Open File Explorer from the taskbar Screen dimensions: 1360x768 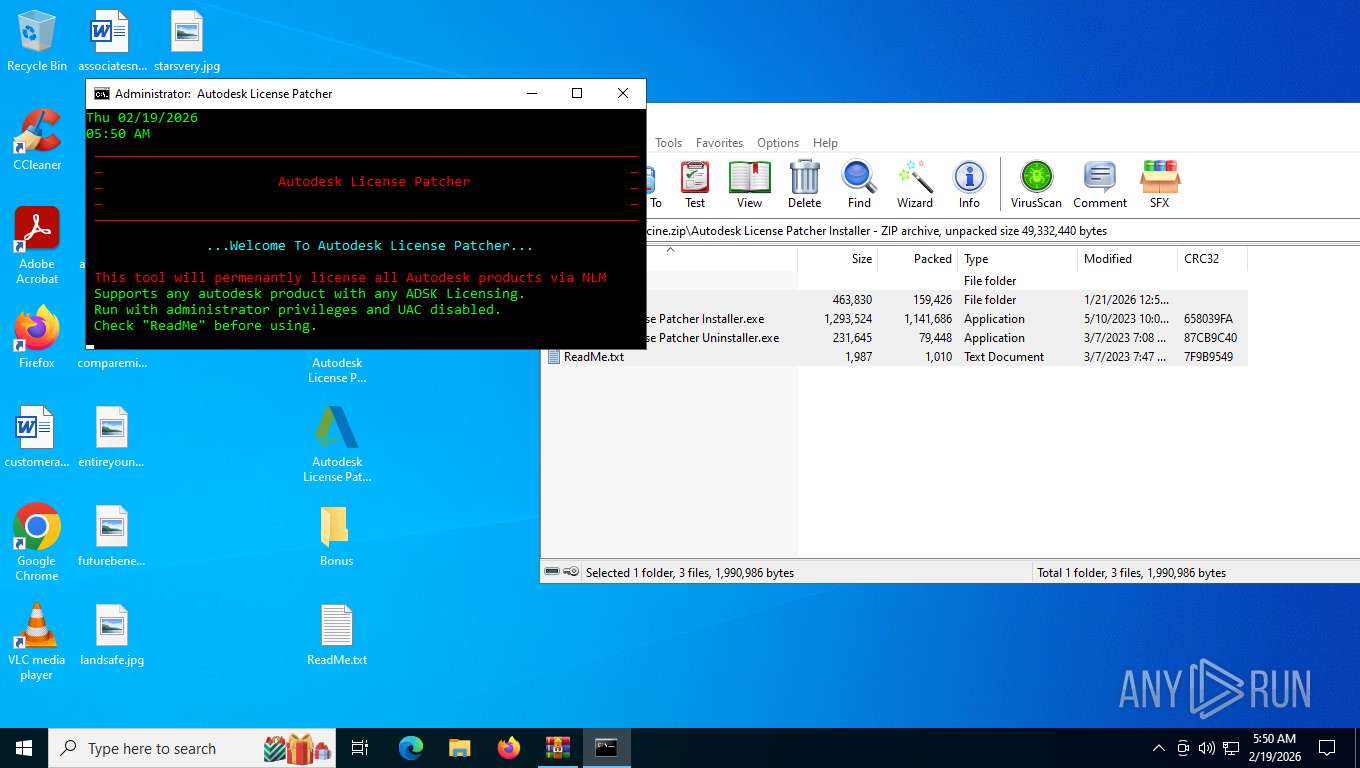(460, 748)
